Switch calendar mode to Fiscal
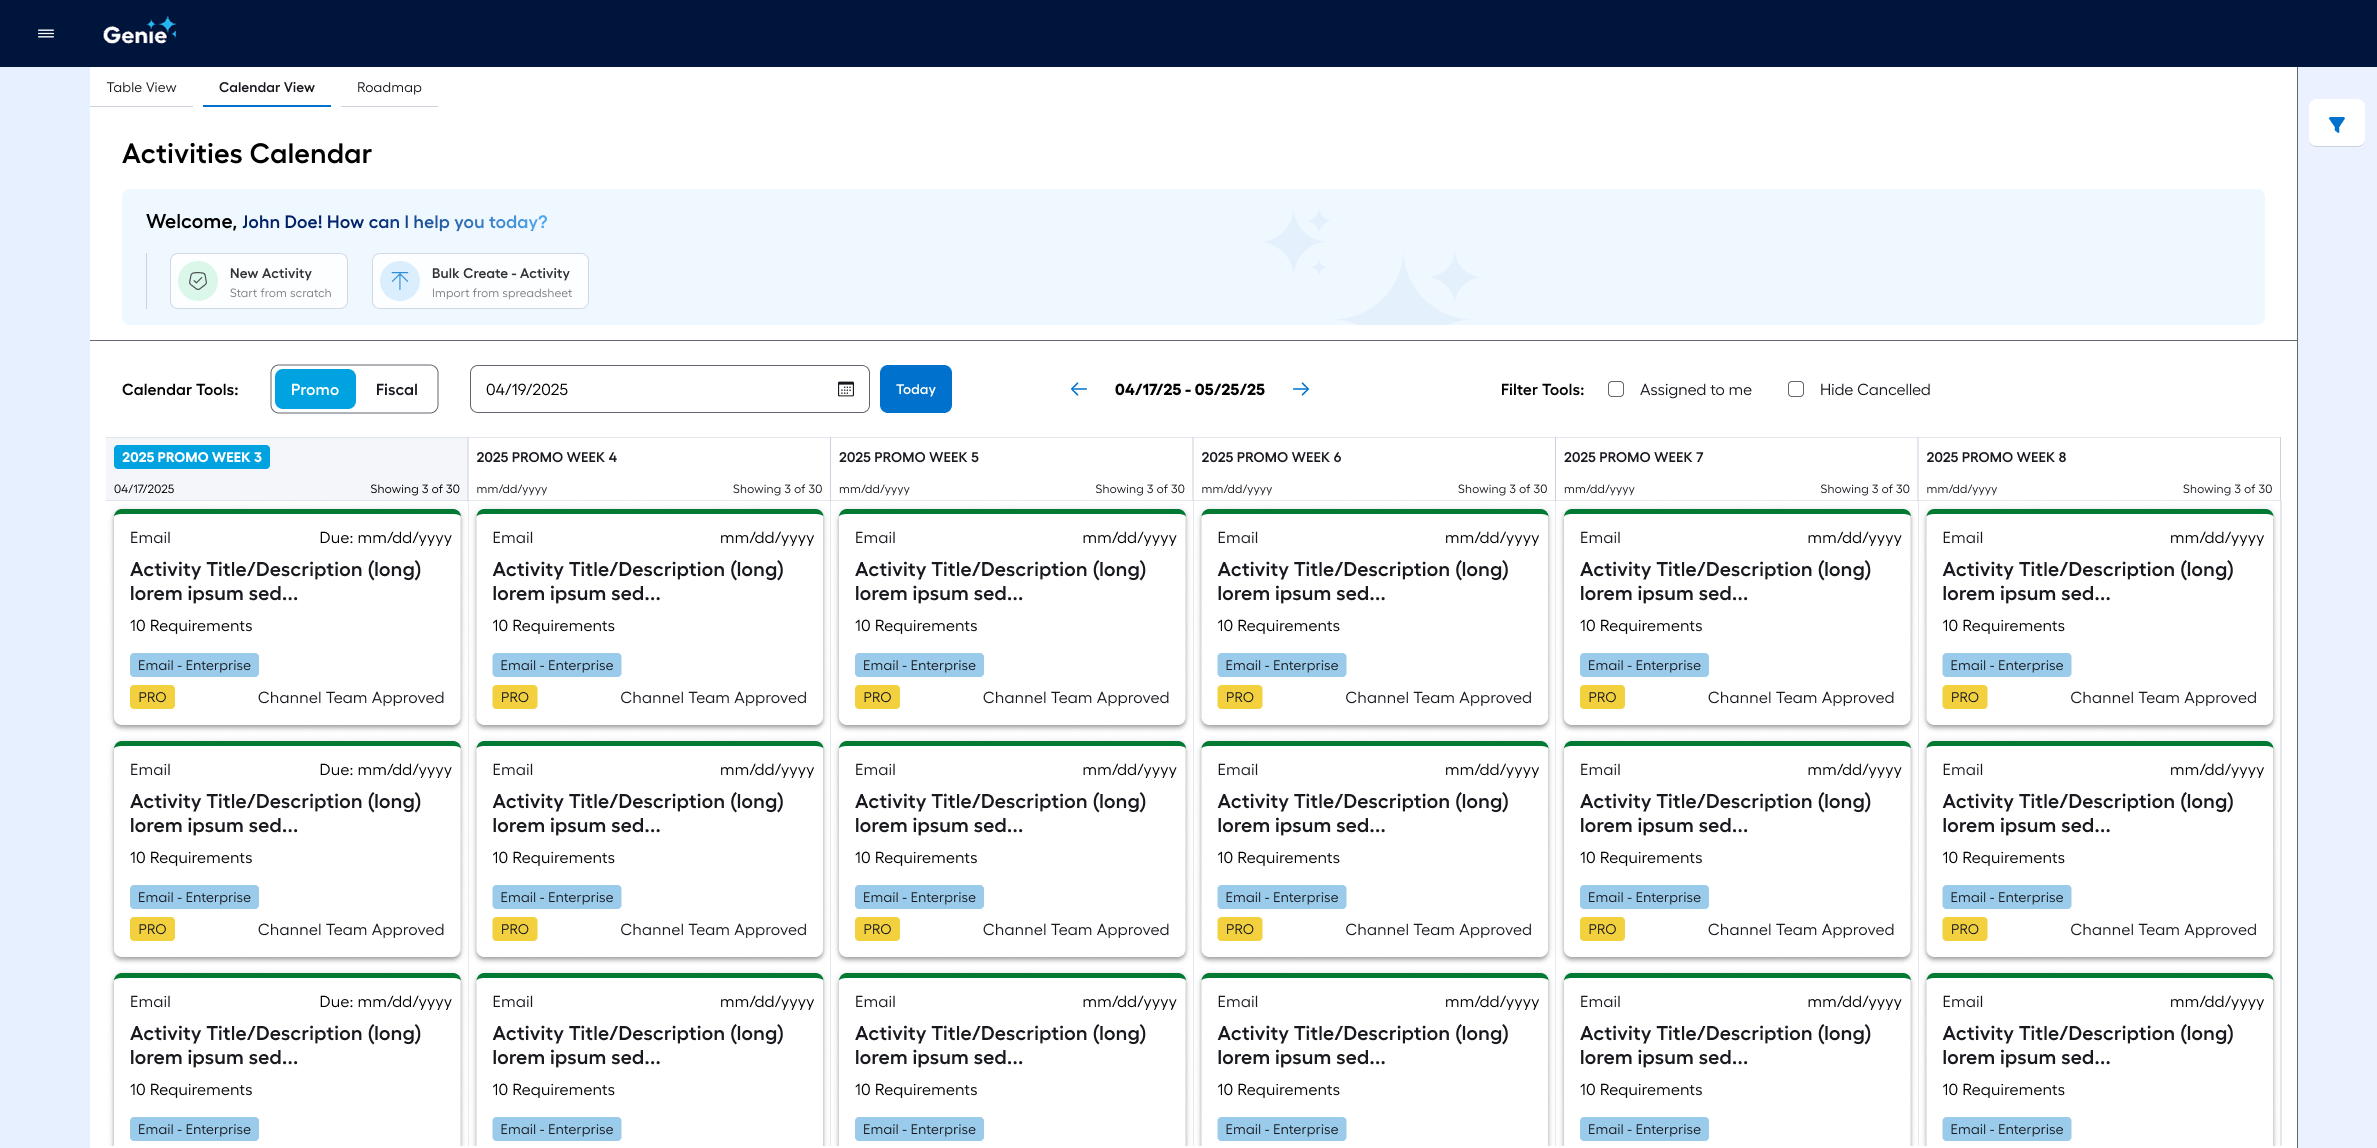The image size is (2377, 1148). point(396,389)
